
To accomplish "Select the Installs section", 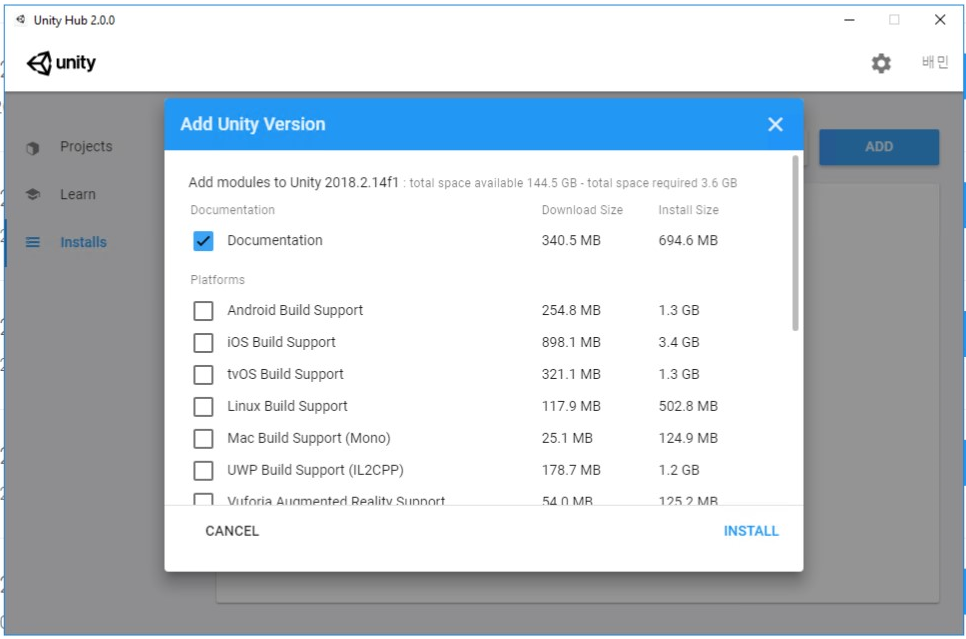I will click(x=83, y=242).
